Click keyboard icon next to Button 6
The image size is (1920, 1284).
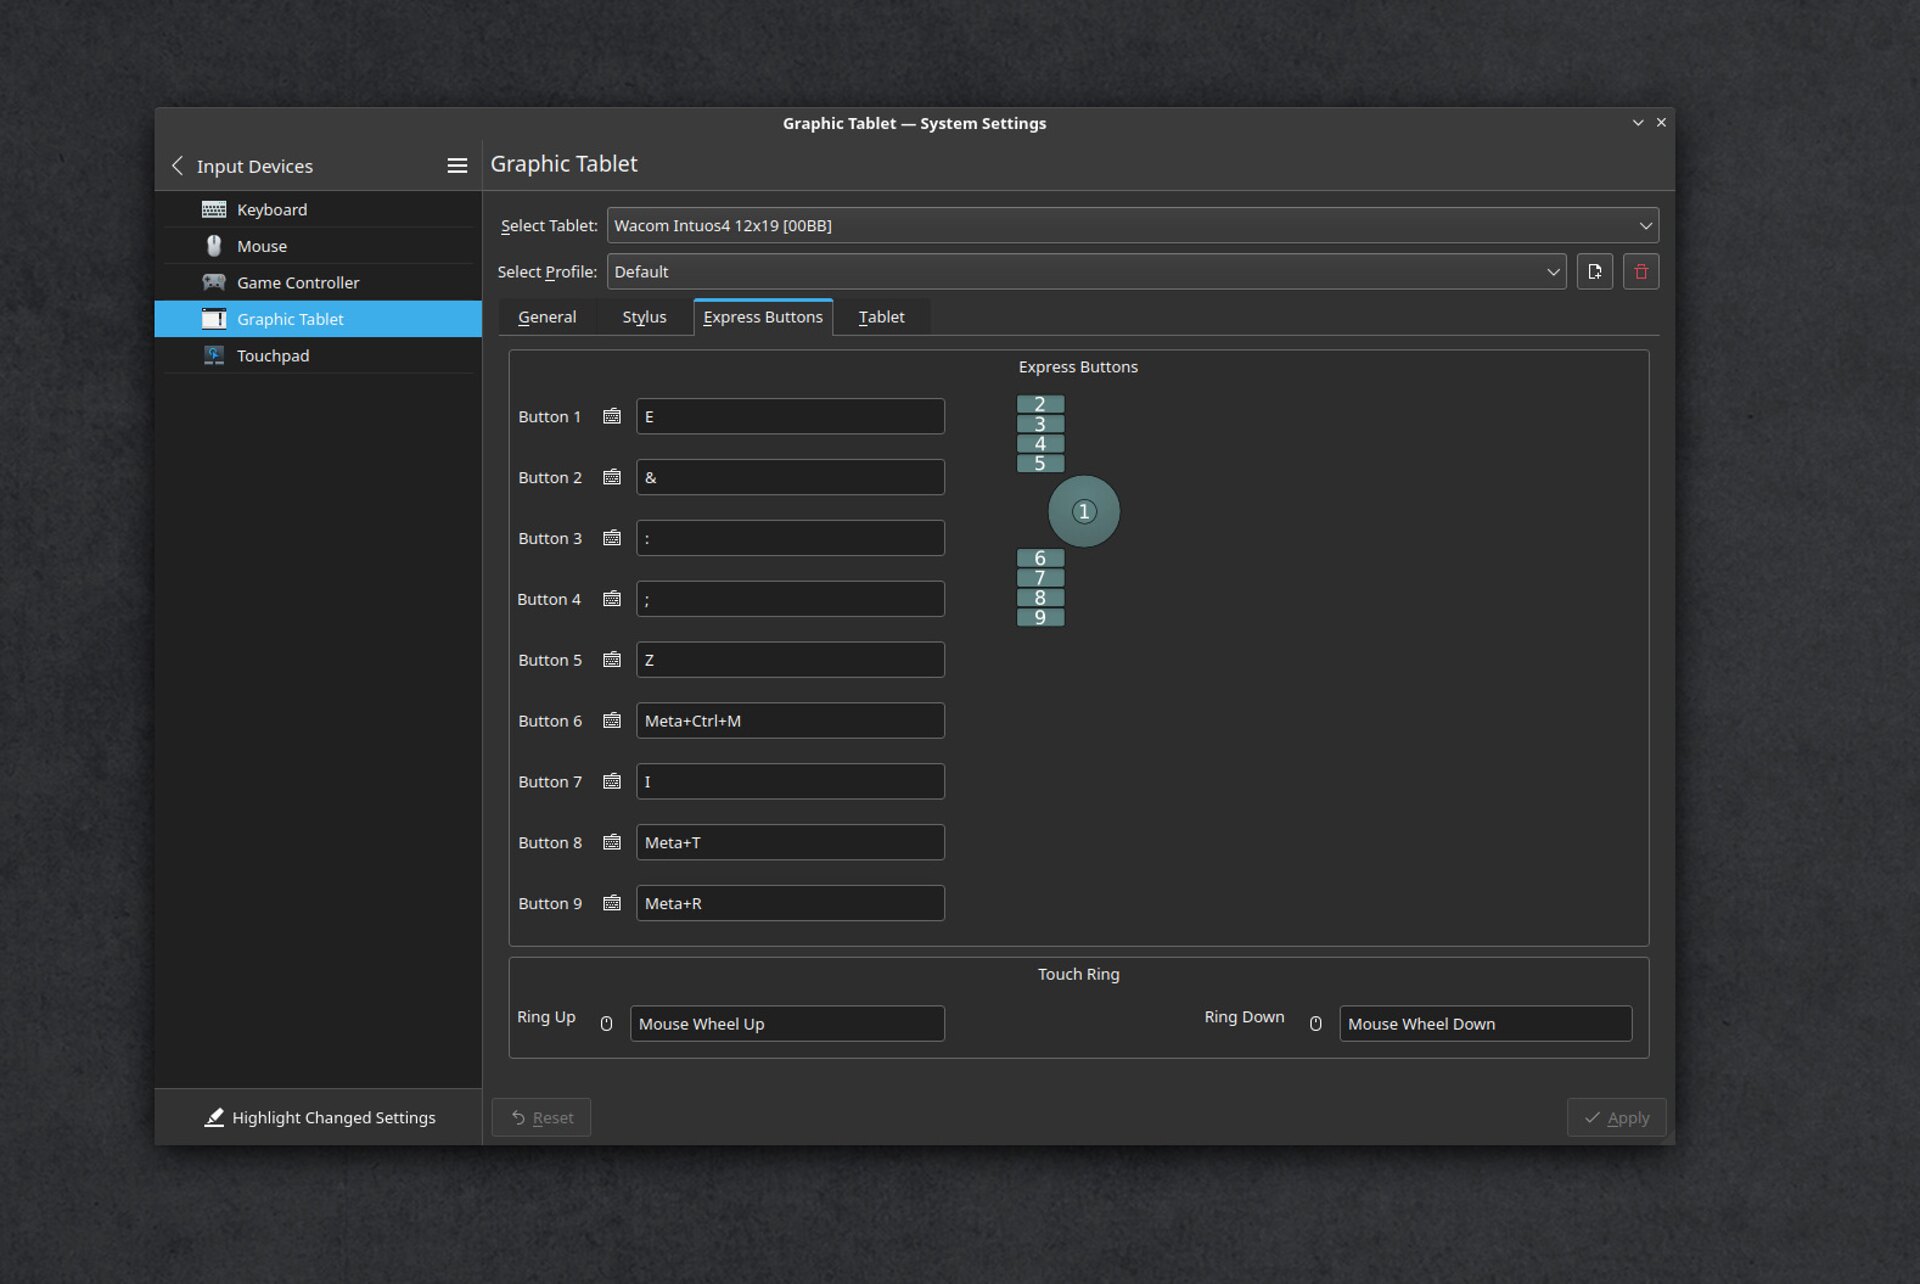(x=612, y=720)
